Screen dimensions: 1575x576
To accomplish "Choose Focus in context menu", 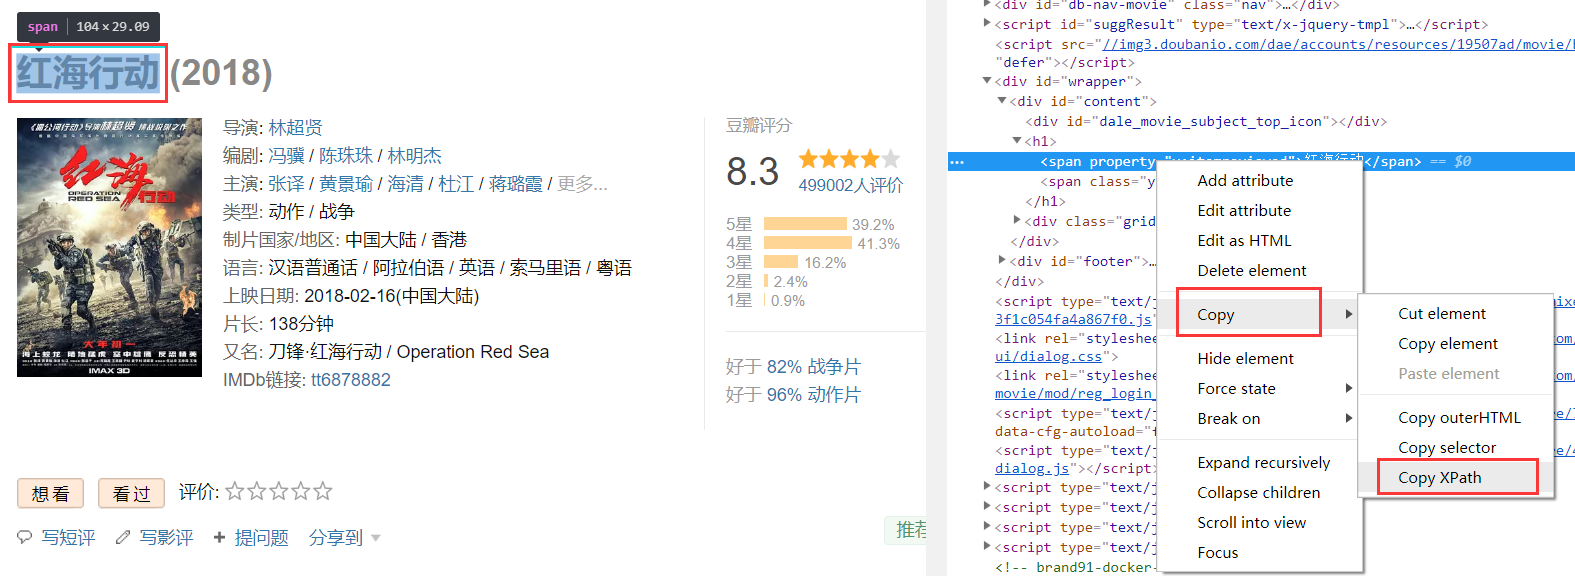I will coord(1218,552).
